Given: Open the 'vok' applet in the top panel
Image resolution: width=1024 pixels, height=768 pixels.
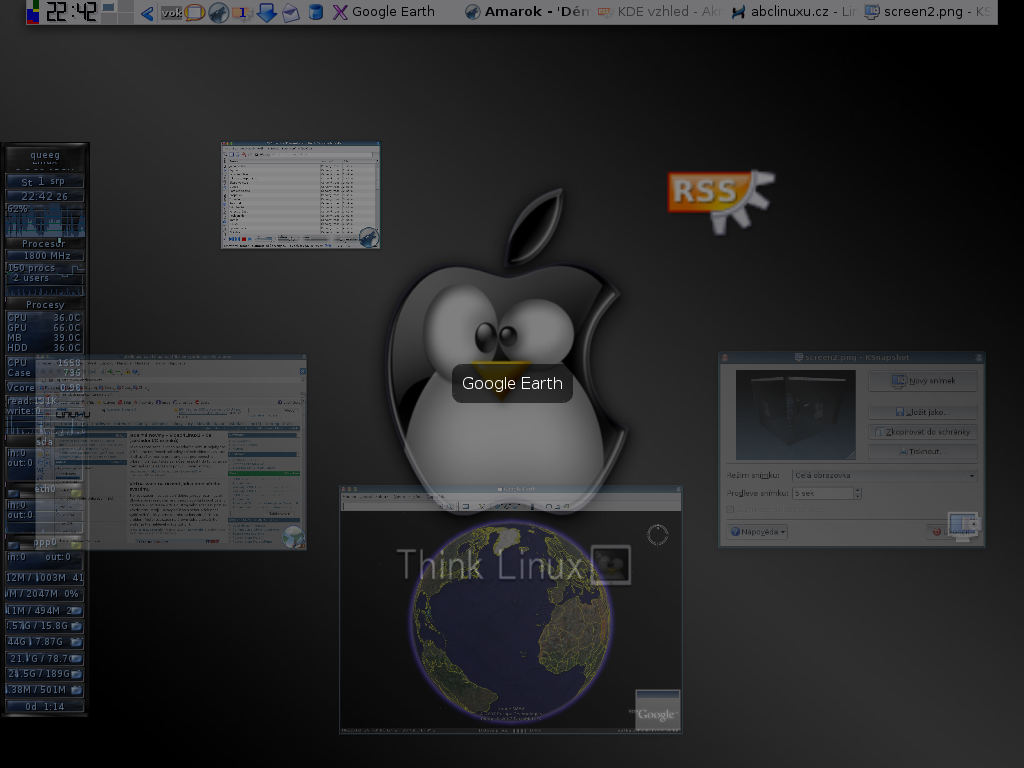Looking at the screenshot, I should coord(171,12).
